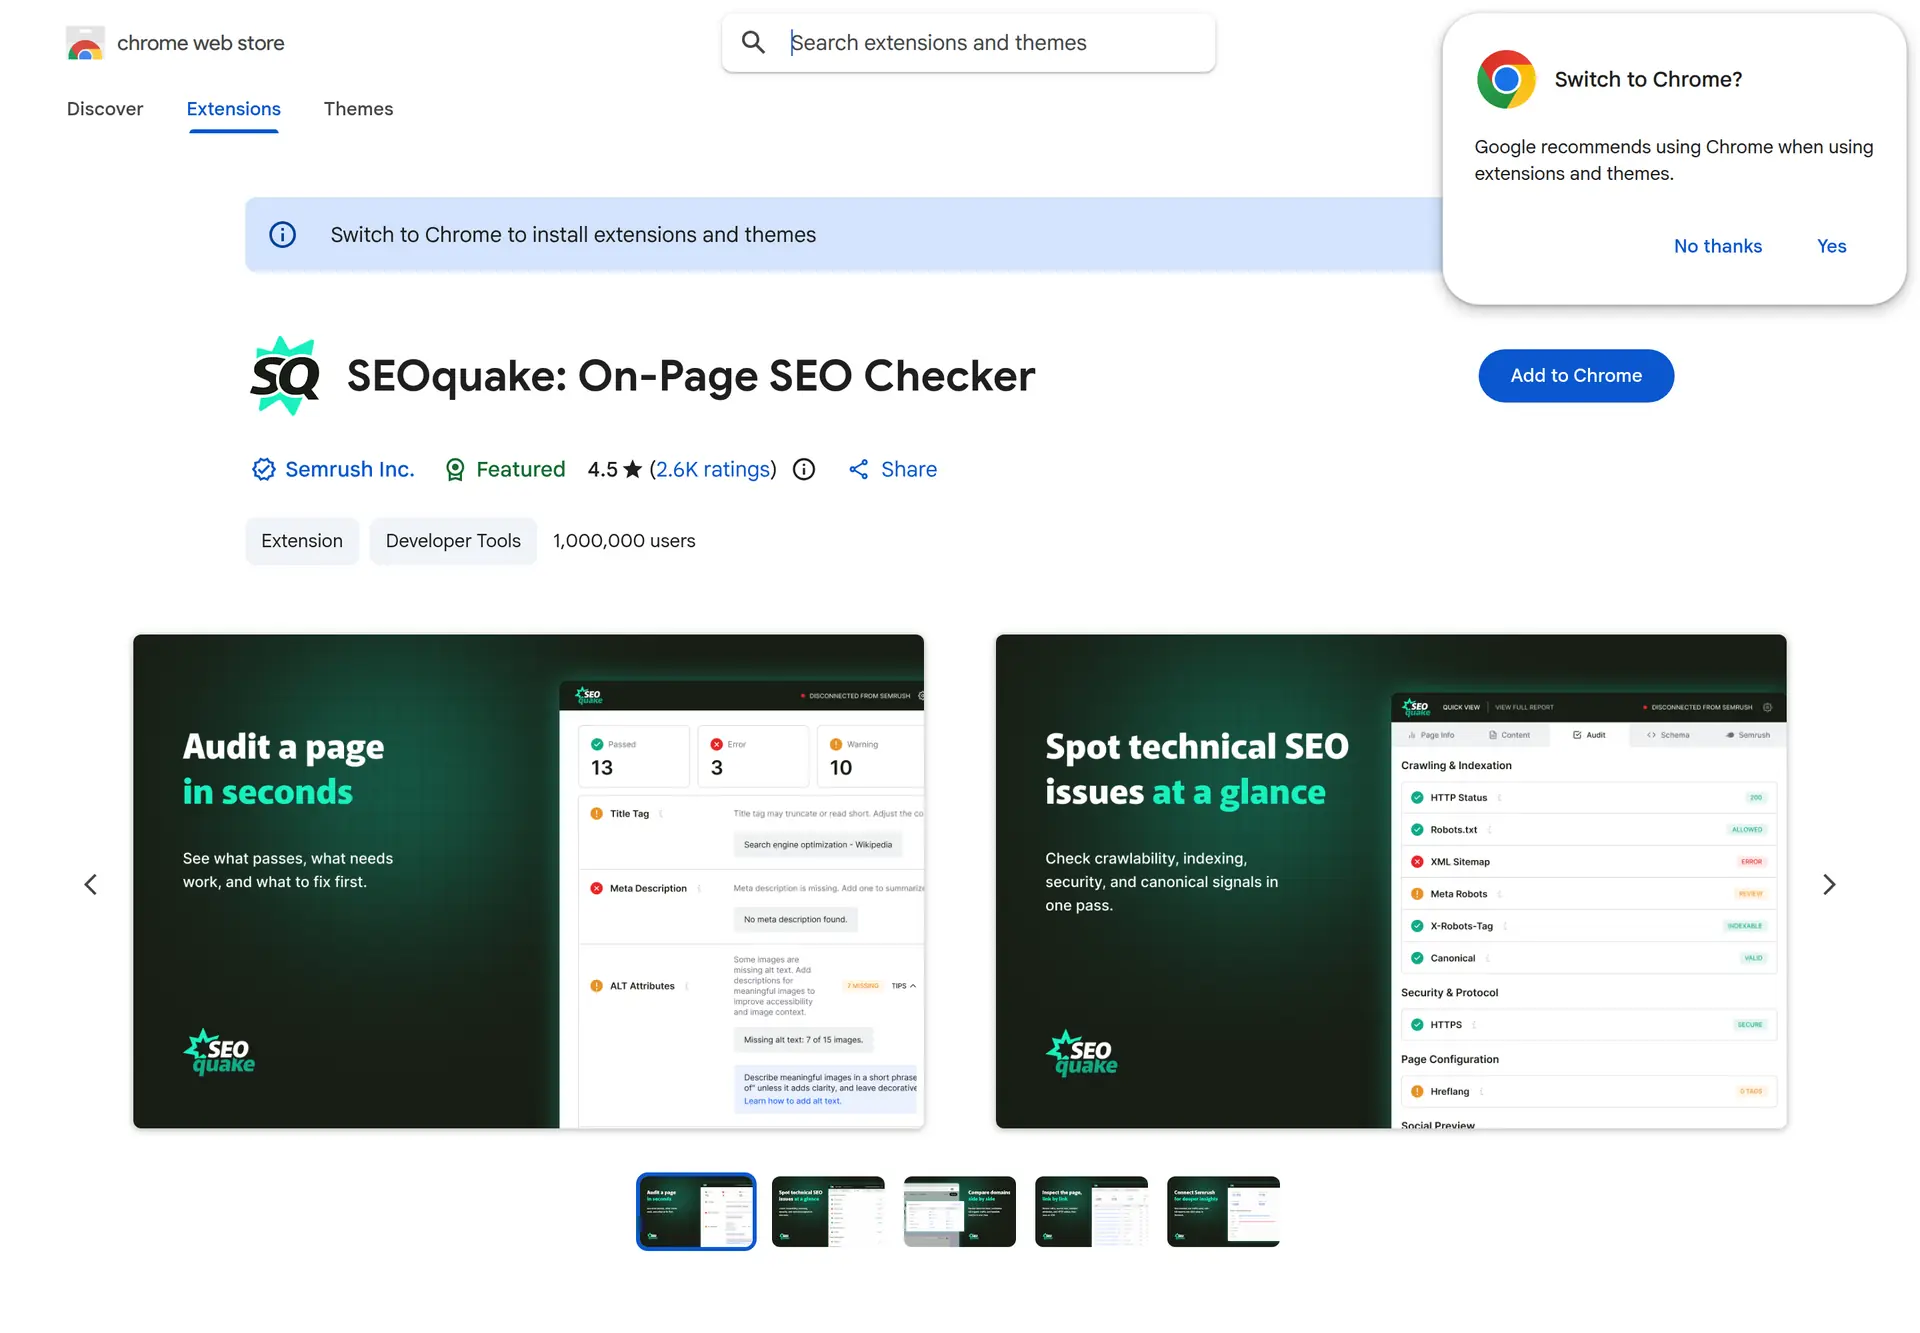Confirm switching to Chrome with Yes
Viewport: 1920px width, 1333px height.
(1832, 246)
